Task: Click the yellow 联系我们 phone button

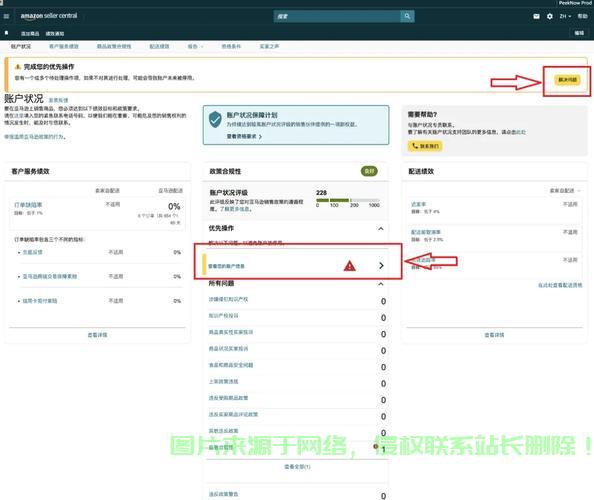Action: click(425, 146)
